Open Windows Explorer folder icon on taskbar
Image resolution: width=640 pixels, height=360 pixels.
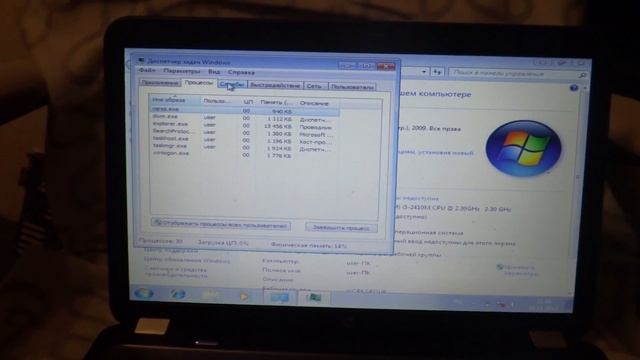click(210, 295)
